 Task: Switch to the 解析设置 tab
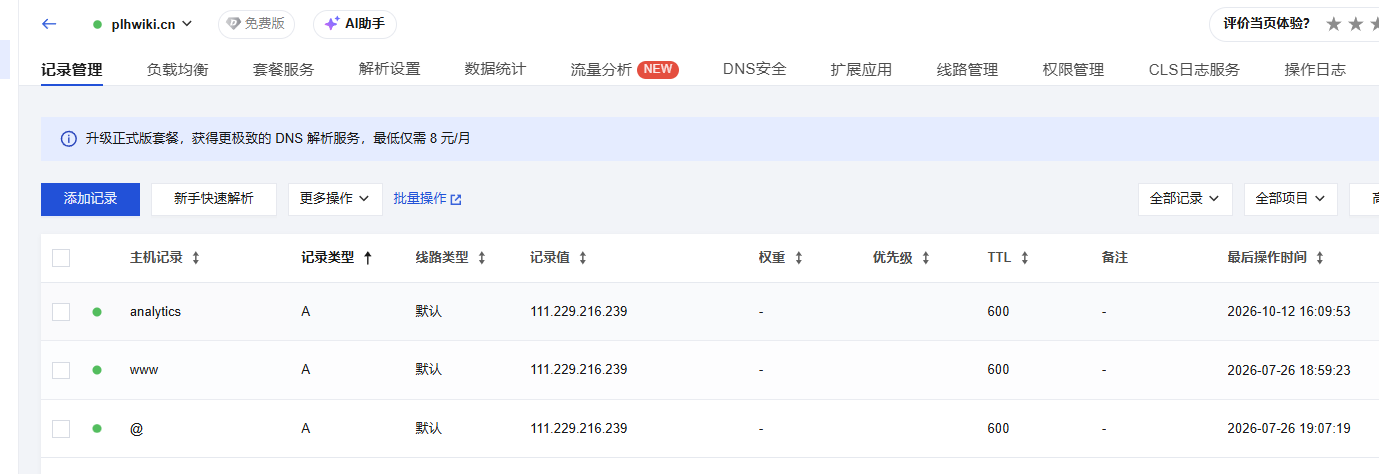(390, 70)
